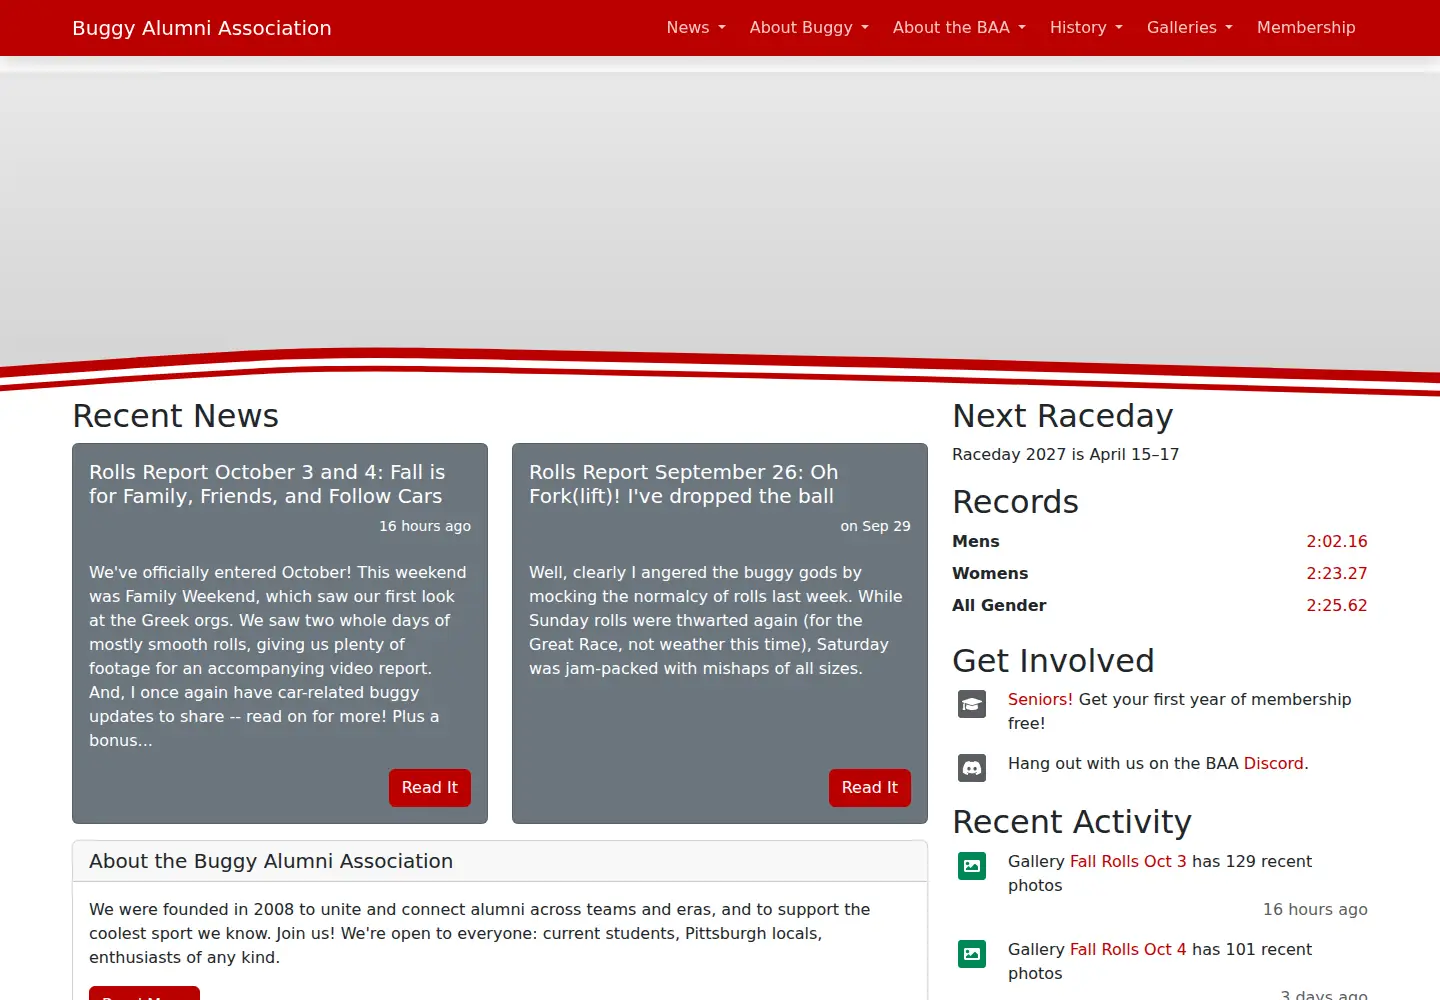Click the Buggy Alumni Association site title
Screen dimensions: 1440x1000
pyautogui.click(x=202, y=28)
